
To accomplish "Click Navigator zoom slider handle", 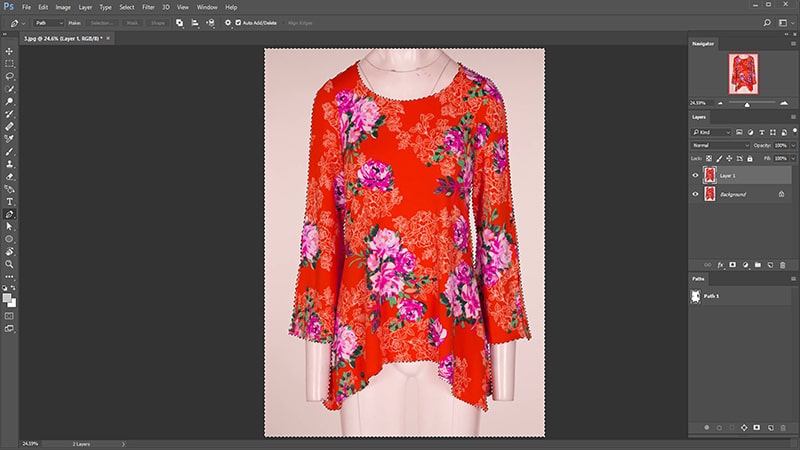I will click(747, 105).
